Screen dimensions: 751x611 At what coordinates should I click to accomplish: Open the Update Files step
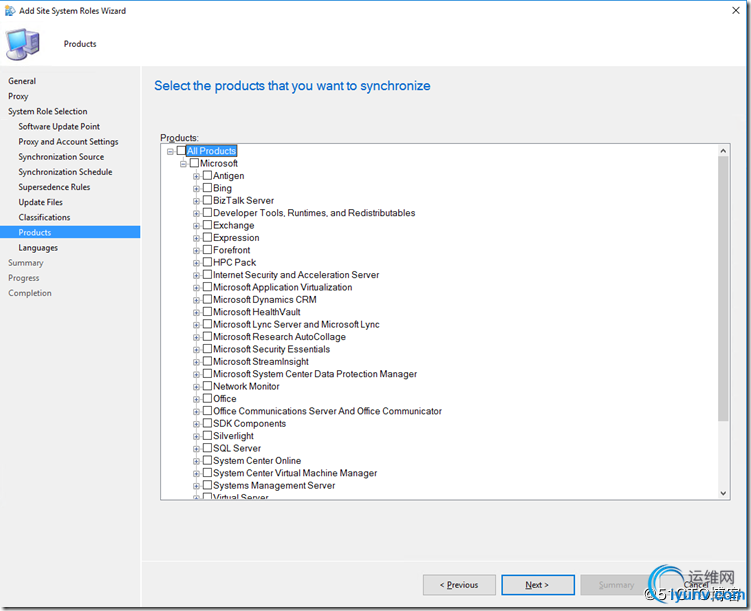click(x=41, y=202)
